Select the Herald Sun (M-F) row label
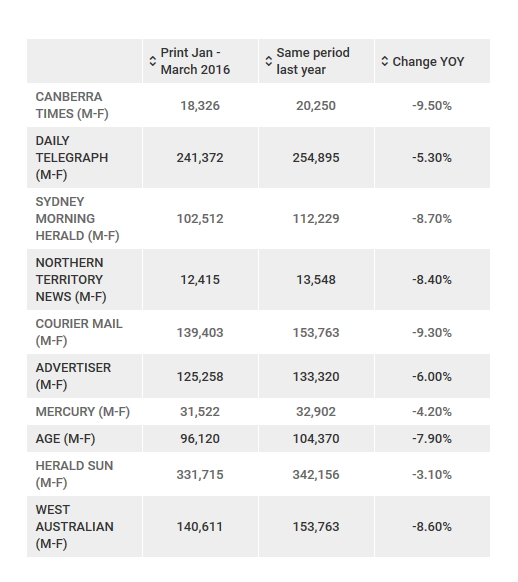Image resolution: width=518 pixels, height=582 pixels. tap(74, 474)
